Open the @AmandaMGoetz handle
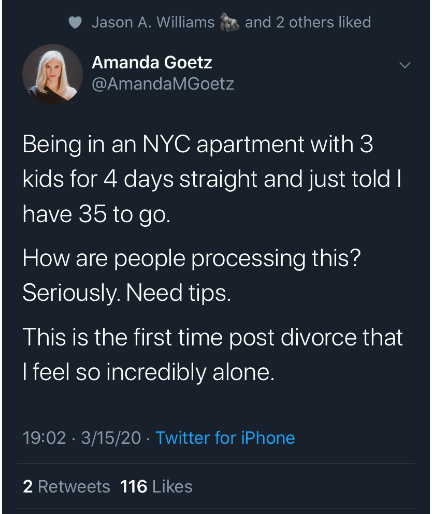The image size is (432, 514). 163,83
